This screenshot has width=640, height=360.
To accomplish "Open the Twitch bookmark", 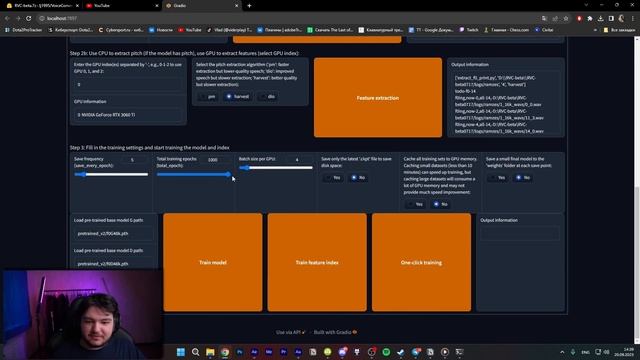I will 469,30.
